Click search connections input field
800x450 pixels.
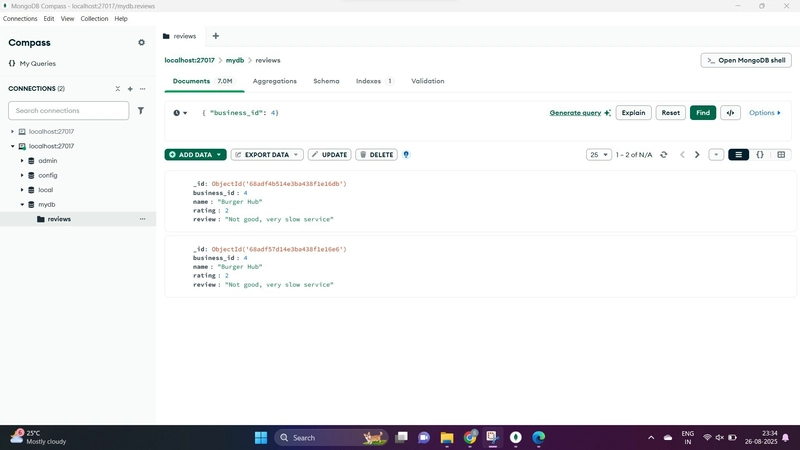point(68,110)
